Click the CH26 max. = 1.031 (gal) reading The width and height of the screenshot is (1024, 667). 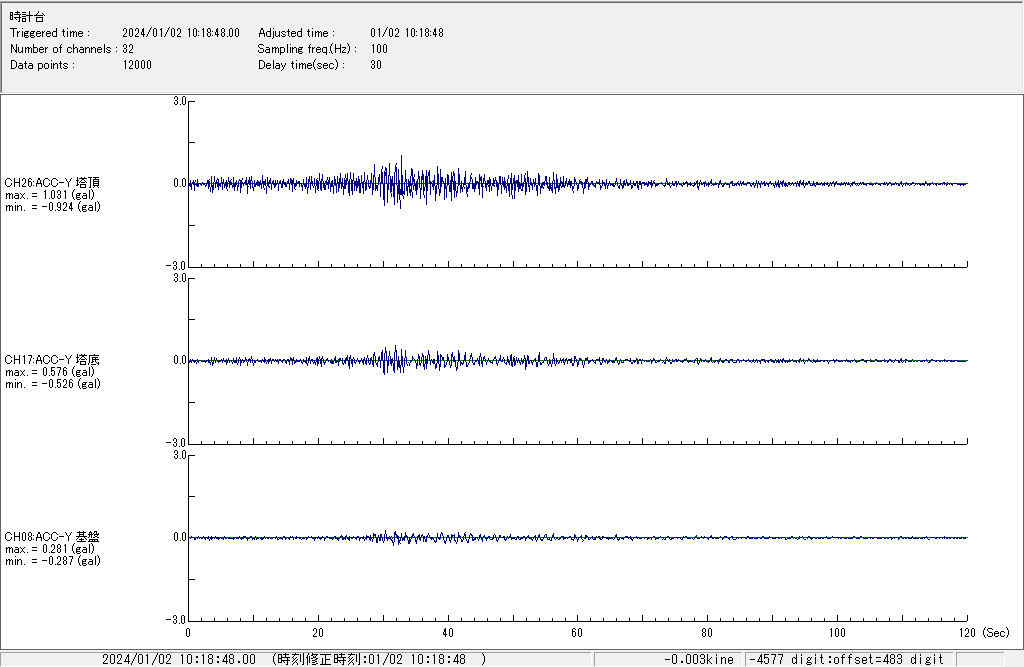50,195
